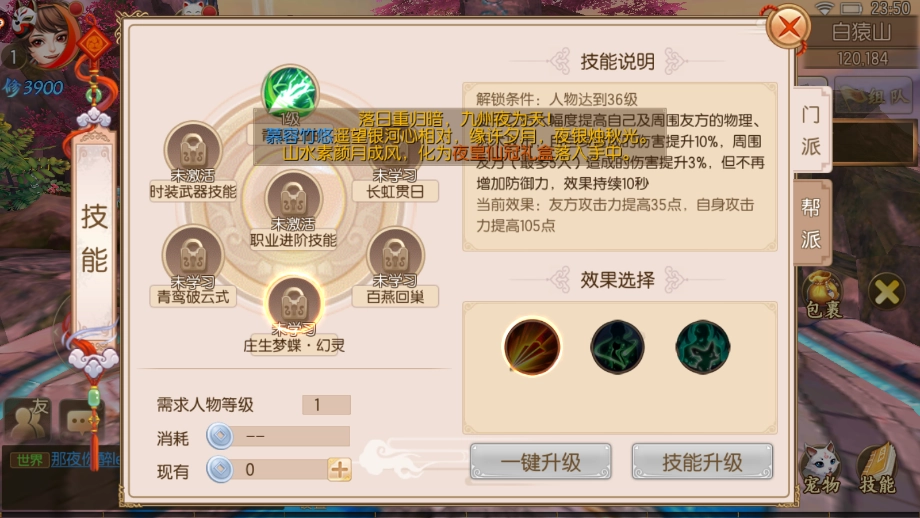Select the highlighted 庄生梦蝶·幻灵 skill icon

click(x=294, y=304)
